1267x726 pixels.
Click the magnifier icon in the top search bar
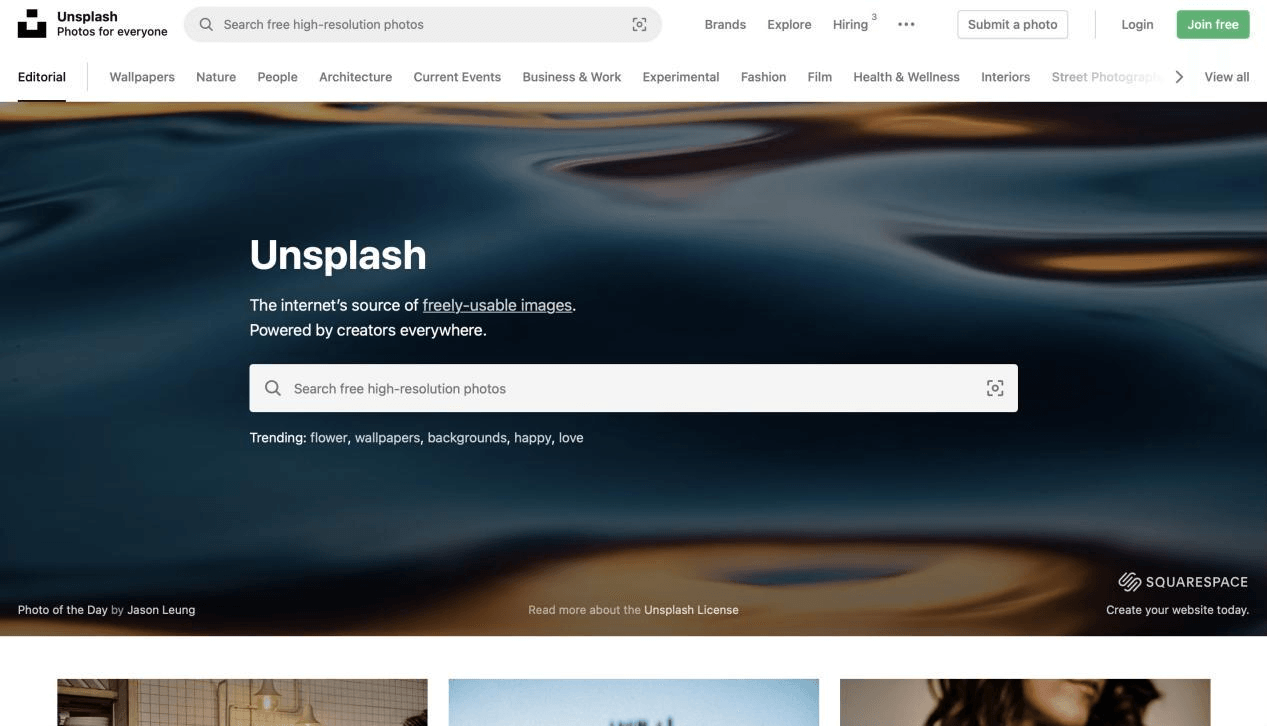point(206,23)
